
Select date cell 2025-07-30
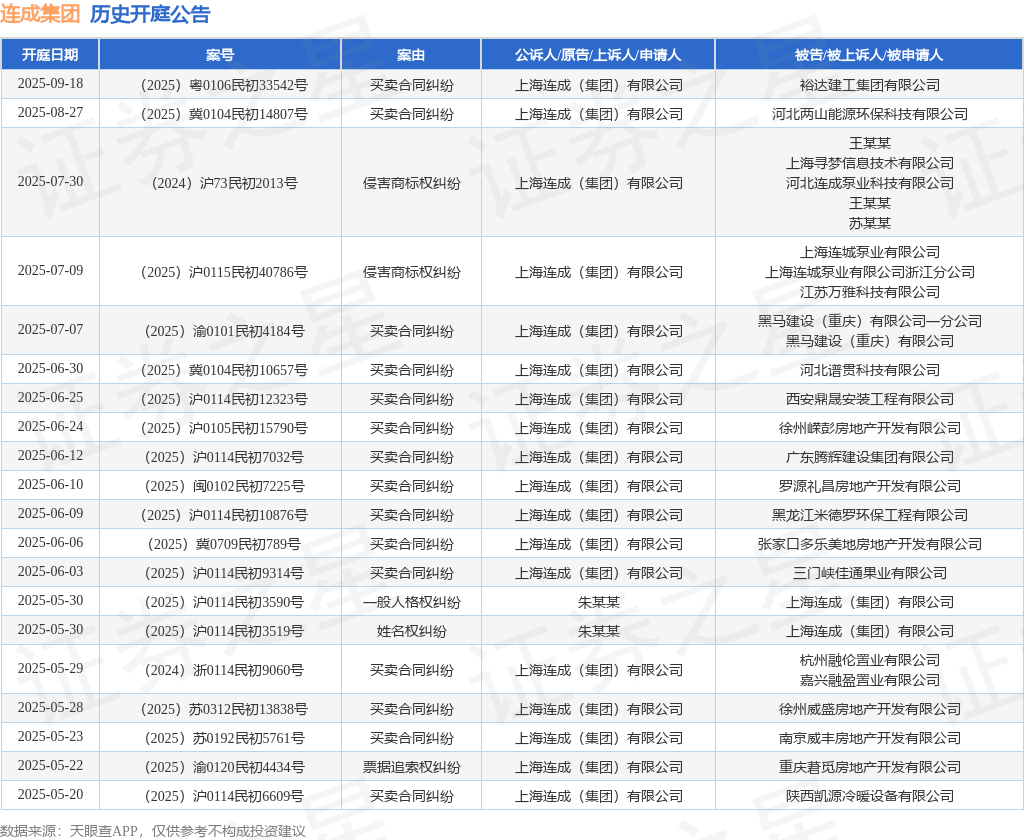coord(50,182)
